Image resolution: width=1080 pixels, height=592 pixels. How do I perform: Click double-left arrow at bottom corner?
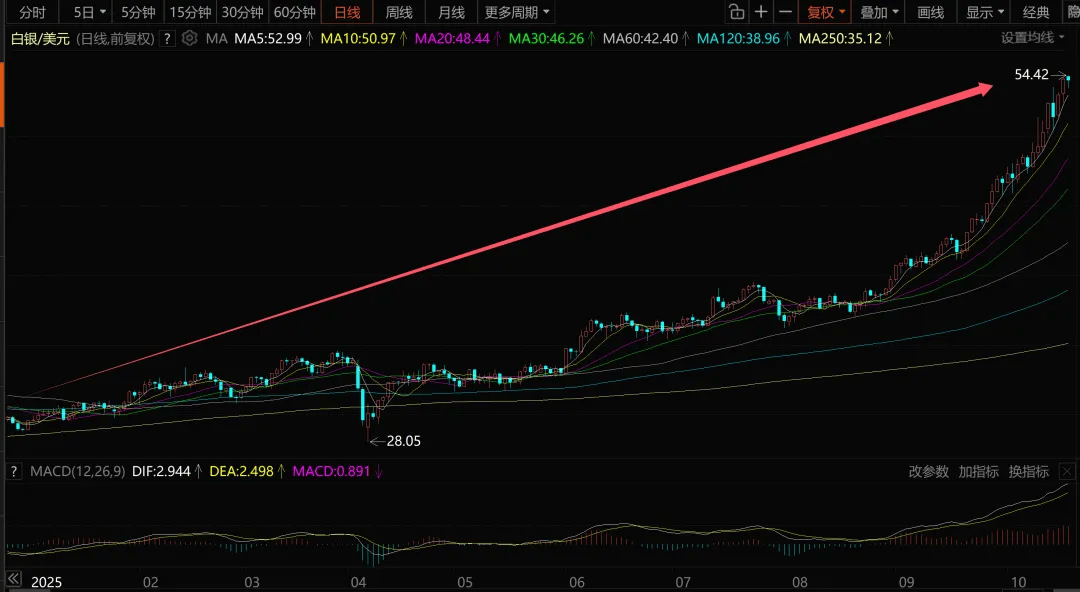point(14,579)
